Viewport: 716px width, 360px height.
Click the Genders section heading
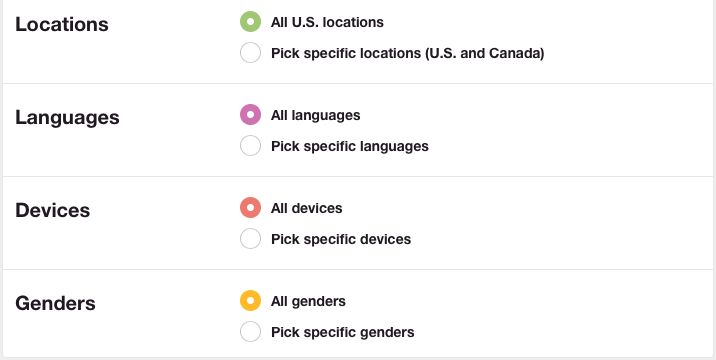click(55, 303)
